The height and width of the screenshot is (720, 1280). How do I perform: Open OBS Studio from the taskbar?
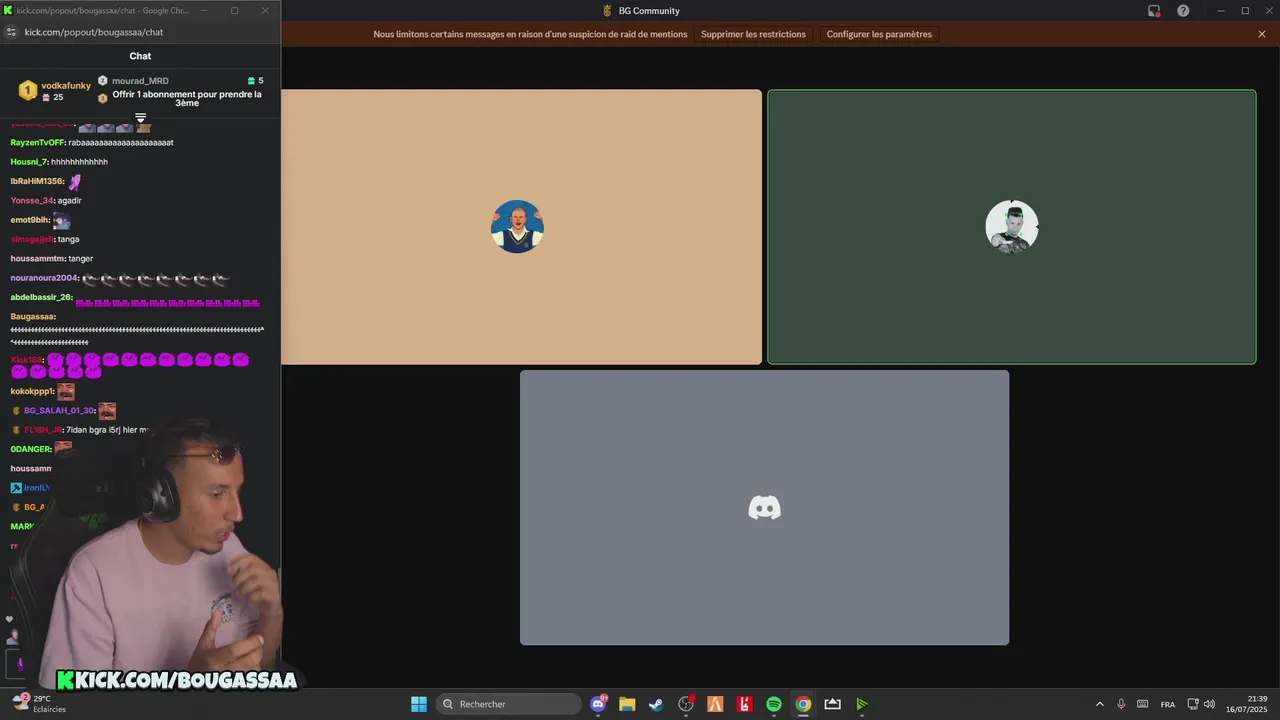[x=686, y=704]
